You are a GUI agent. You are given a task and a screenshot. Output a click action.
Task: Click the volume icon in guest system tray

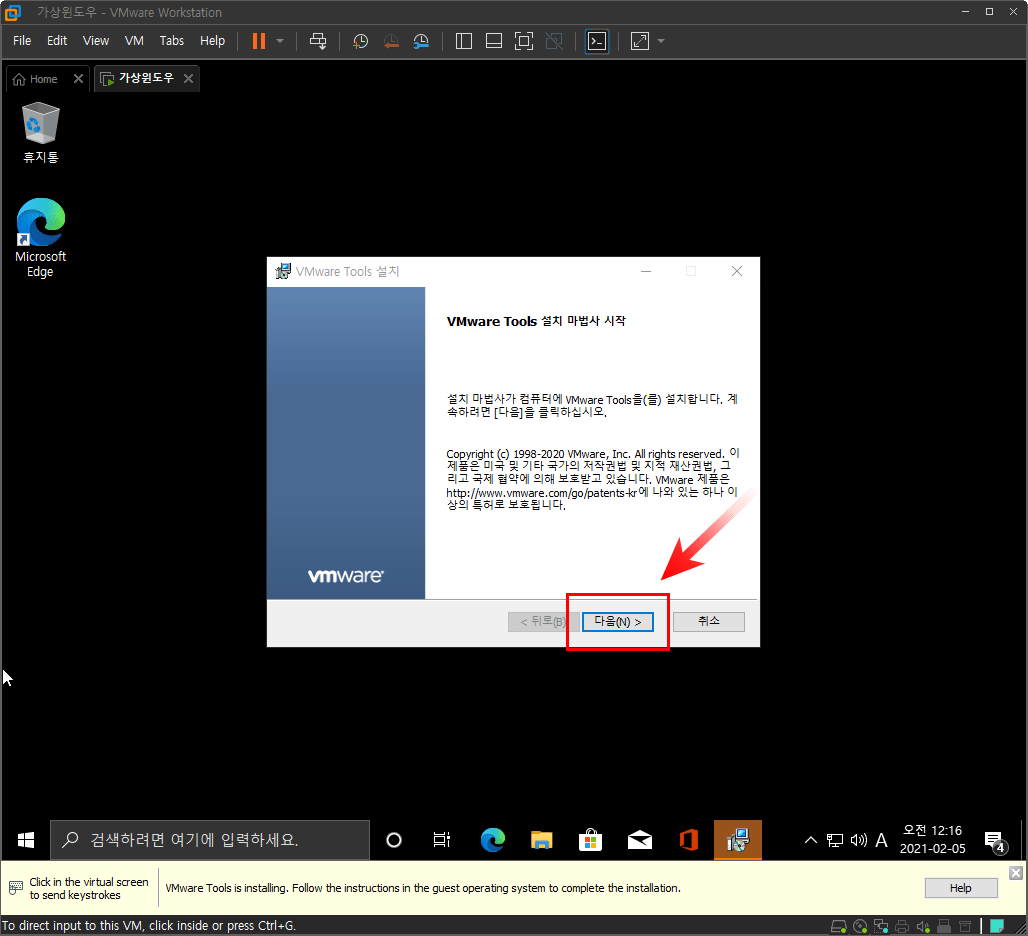pos(858,840)
